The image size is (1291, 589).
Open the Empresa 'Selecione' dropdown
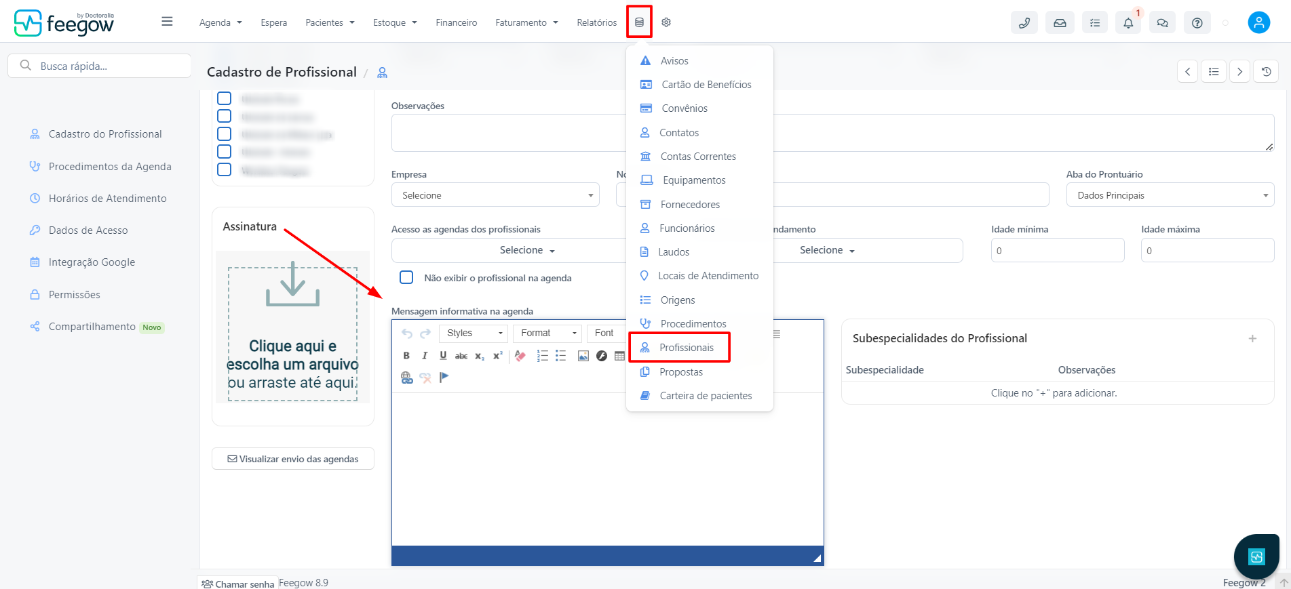[495, 195]
